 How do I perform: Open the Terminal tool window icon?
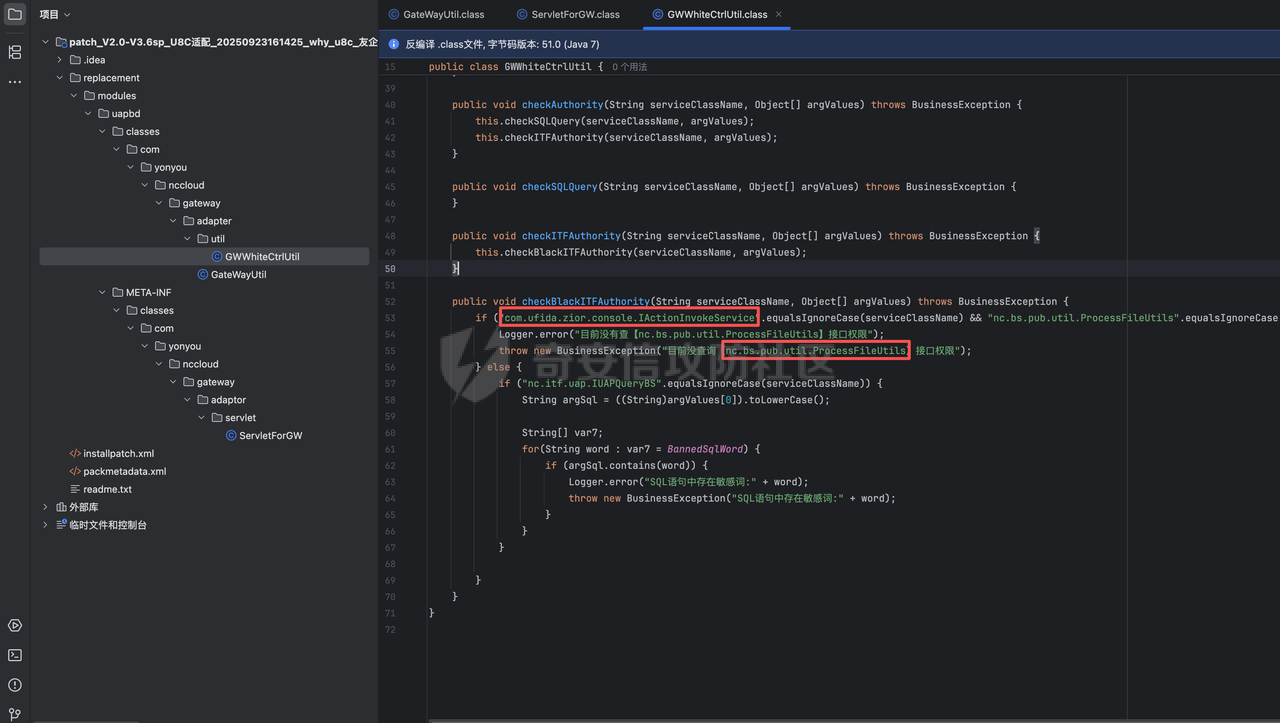tap(14, 655)
